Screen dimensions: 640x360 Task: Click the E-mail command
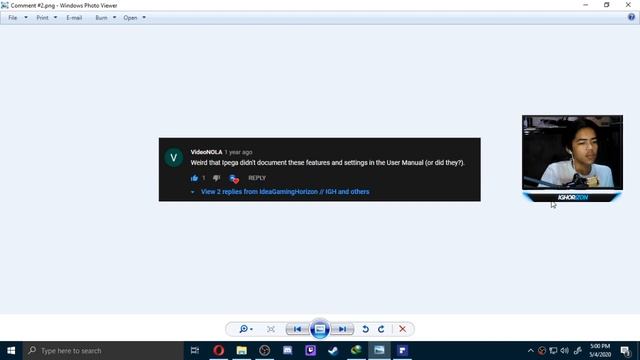(74, 18)
